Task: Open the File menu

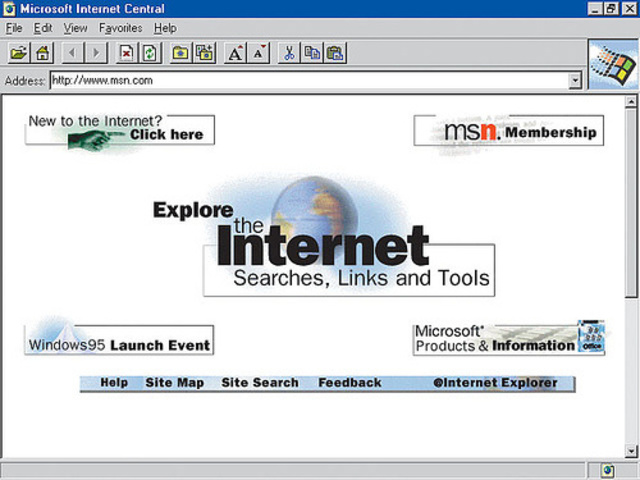Action: pos(14,28)
